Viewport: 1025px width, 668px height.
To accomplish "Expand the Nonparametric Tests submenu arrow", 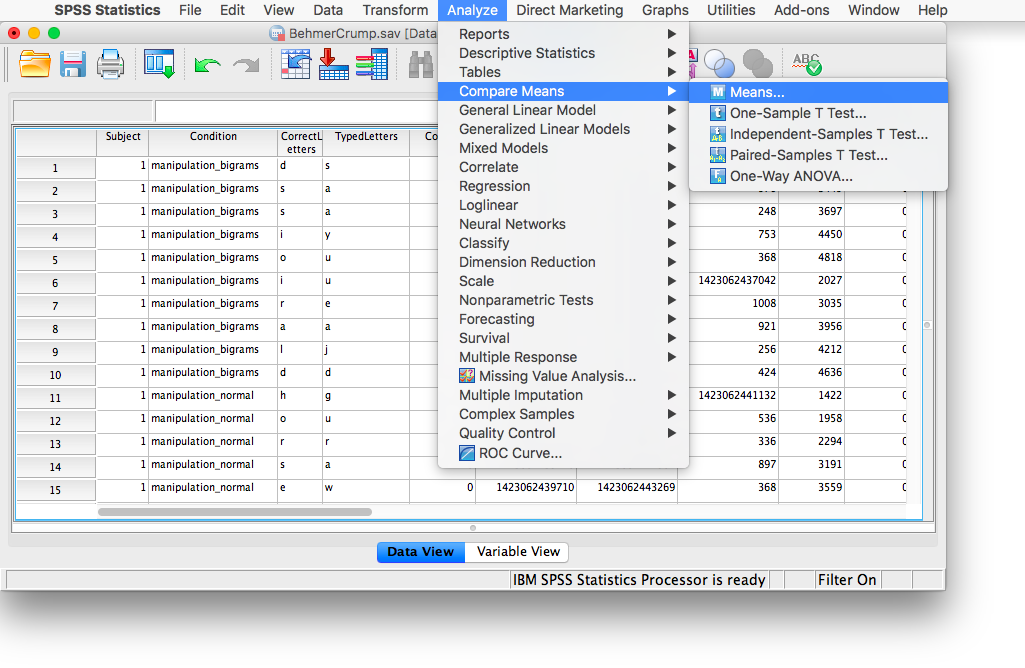I will click(x=671, y=300).
